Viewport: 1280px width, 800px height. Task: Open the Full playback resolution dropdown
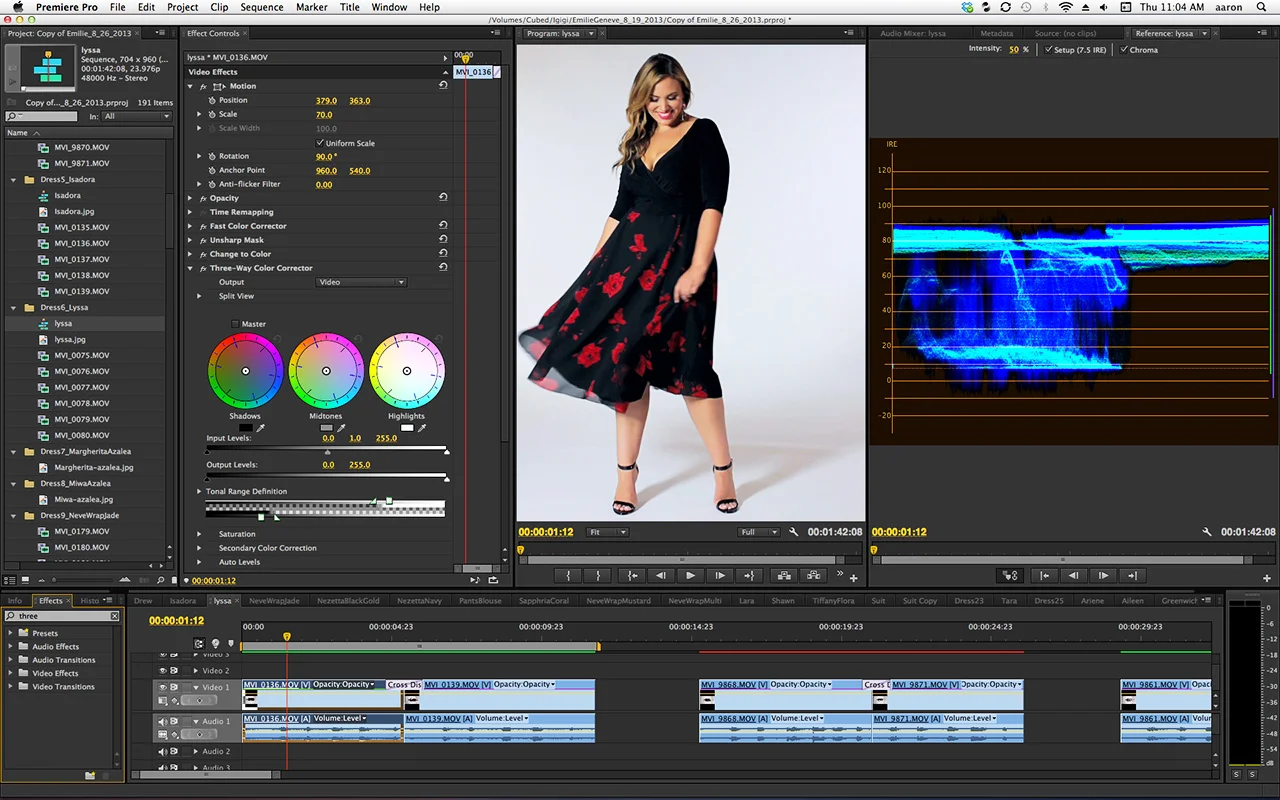coord(759,533)
